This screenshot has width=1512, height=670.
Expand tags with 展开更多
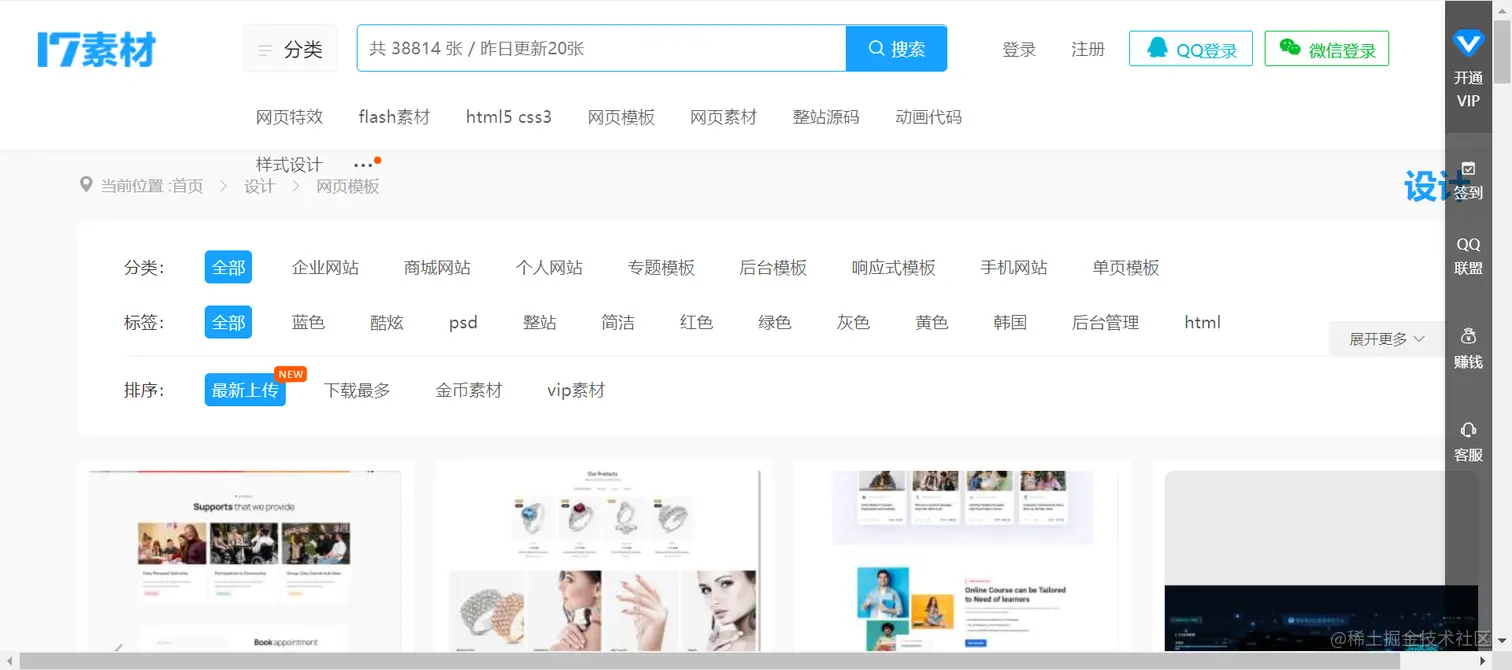coord(1387,339)
